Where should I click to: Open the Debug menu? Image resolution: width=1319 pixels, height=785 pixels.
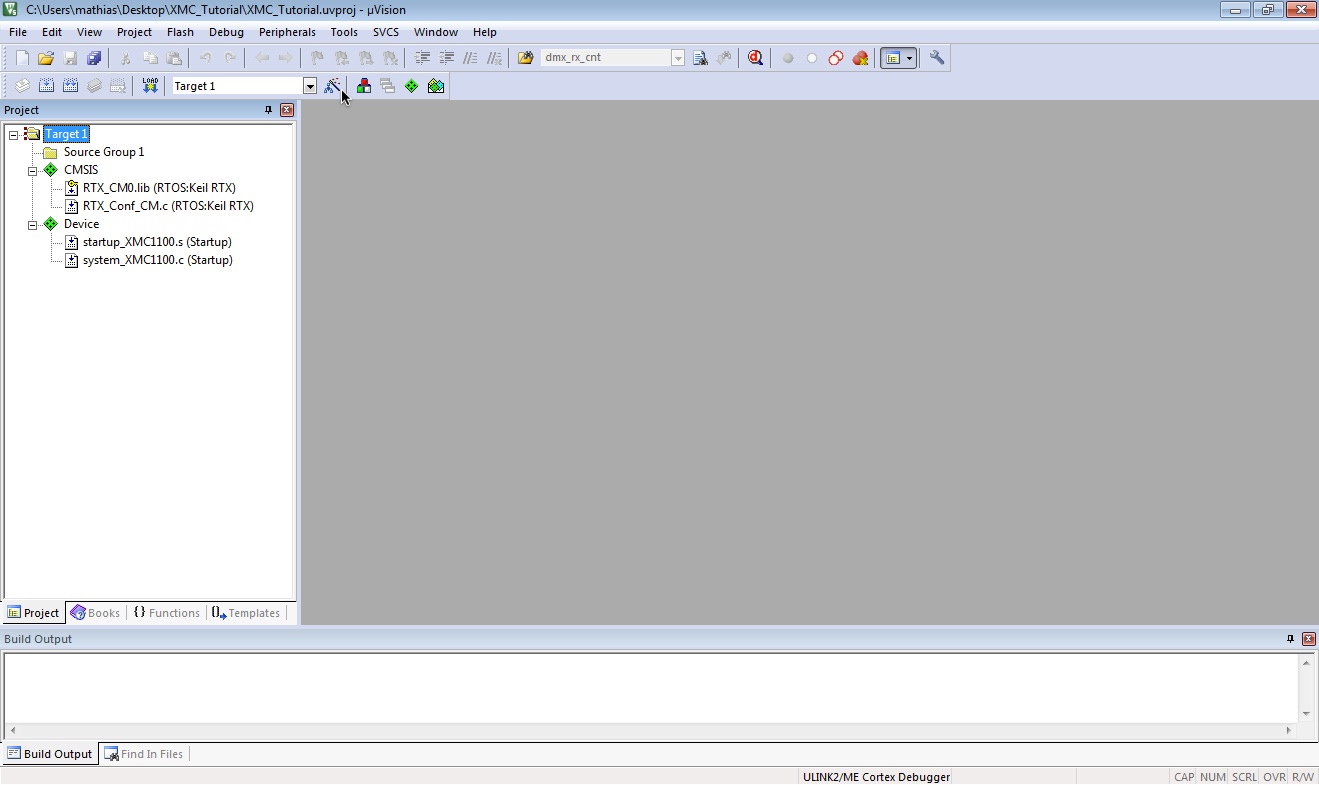click(226, 32)
